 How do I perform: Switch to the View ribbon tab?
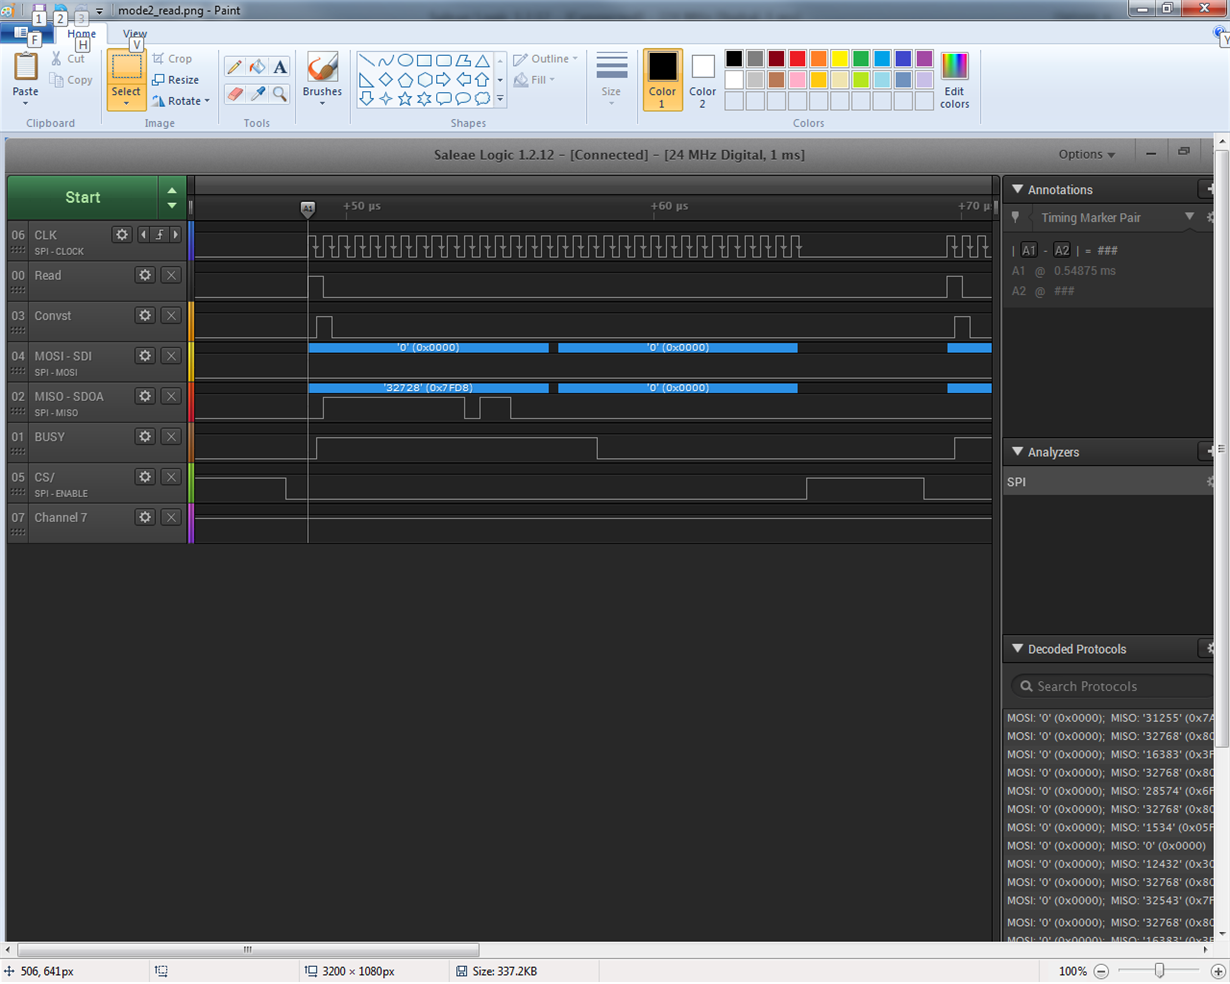click(135, 34)
